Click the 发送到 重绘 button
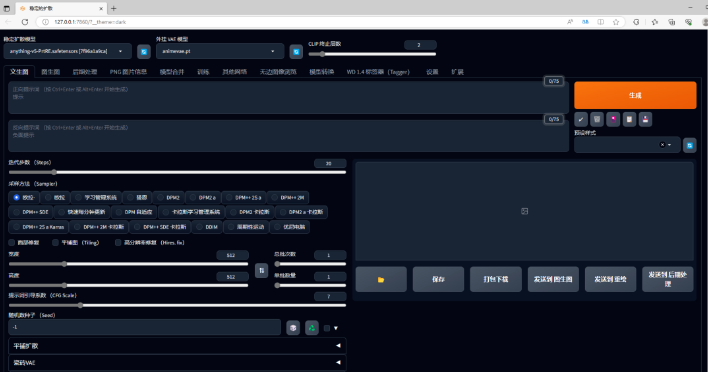Screen dimensions: 708x372 click(610, 279)
